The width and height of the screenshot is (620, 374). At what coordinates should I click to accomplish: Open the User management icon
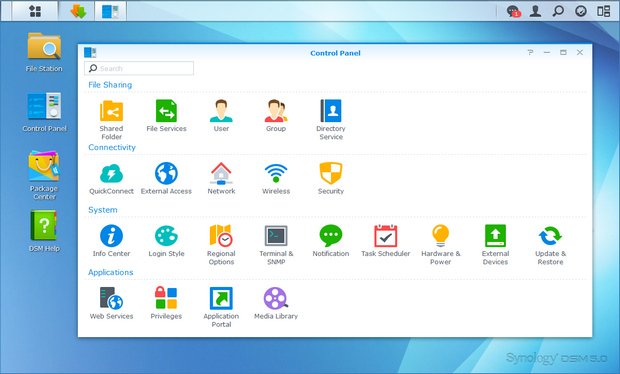tap(221, 115)
